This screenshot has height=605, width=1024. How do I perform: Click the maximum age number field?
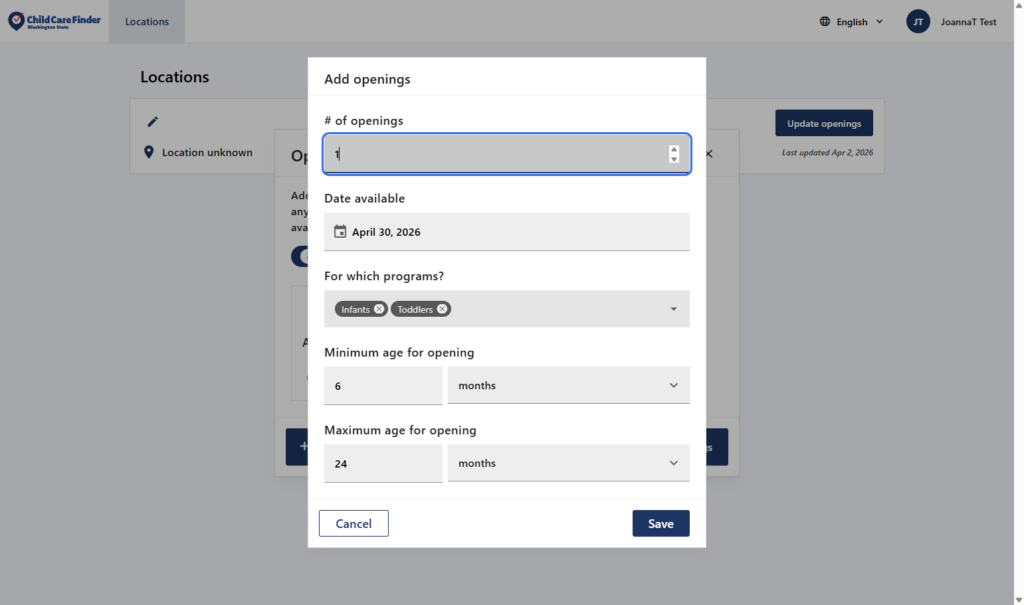[x=383, y=464]
